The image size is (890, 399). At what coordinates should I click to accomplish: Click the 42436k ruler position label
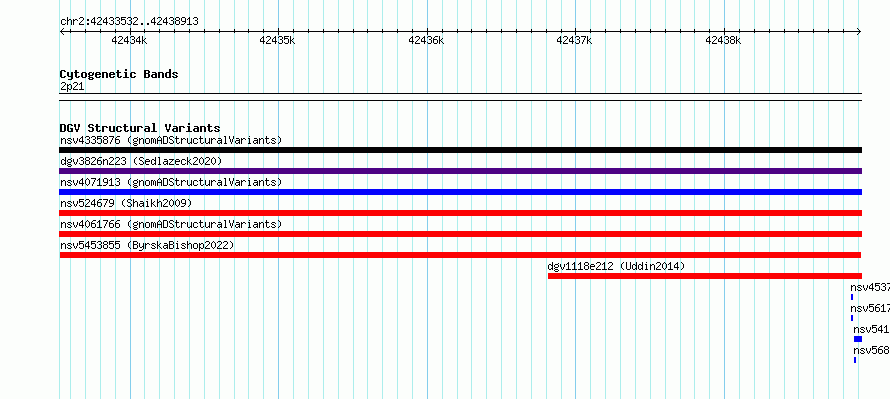426,40
